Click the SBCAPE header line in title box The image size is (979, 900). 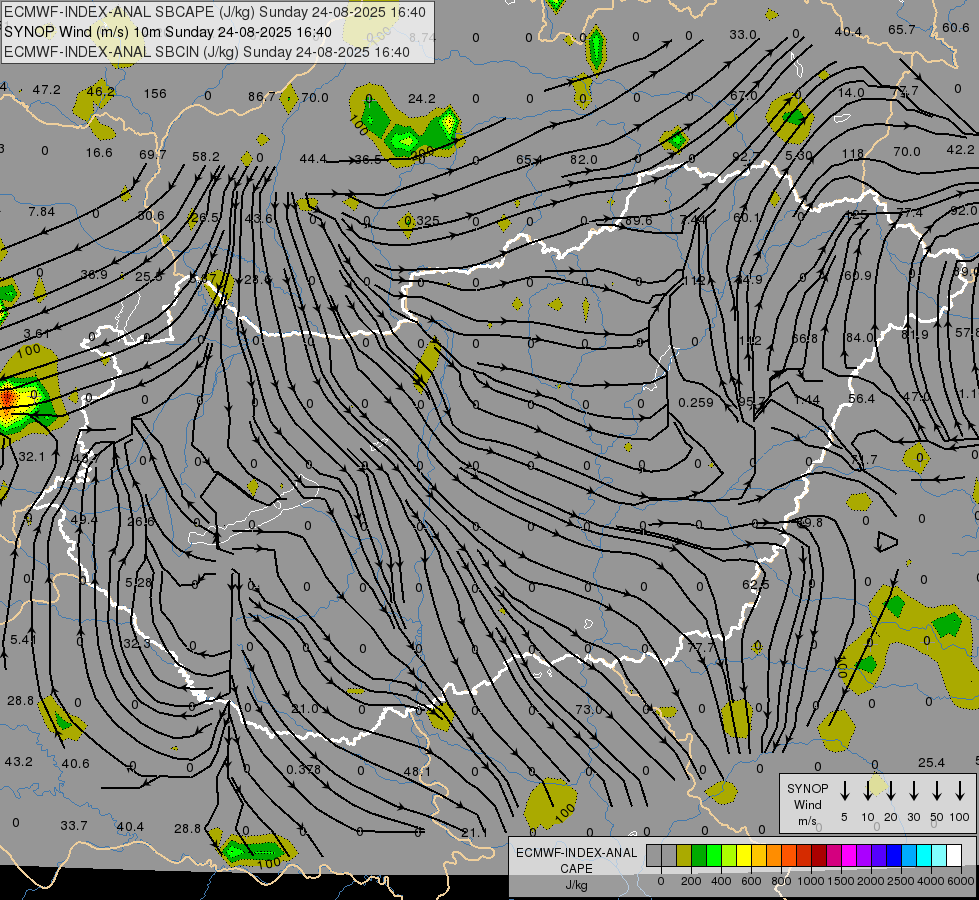tap(215, 12)
